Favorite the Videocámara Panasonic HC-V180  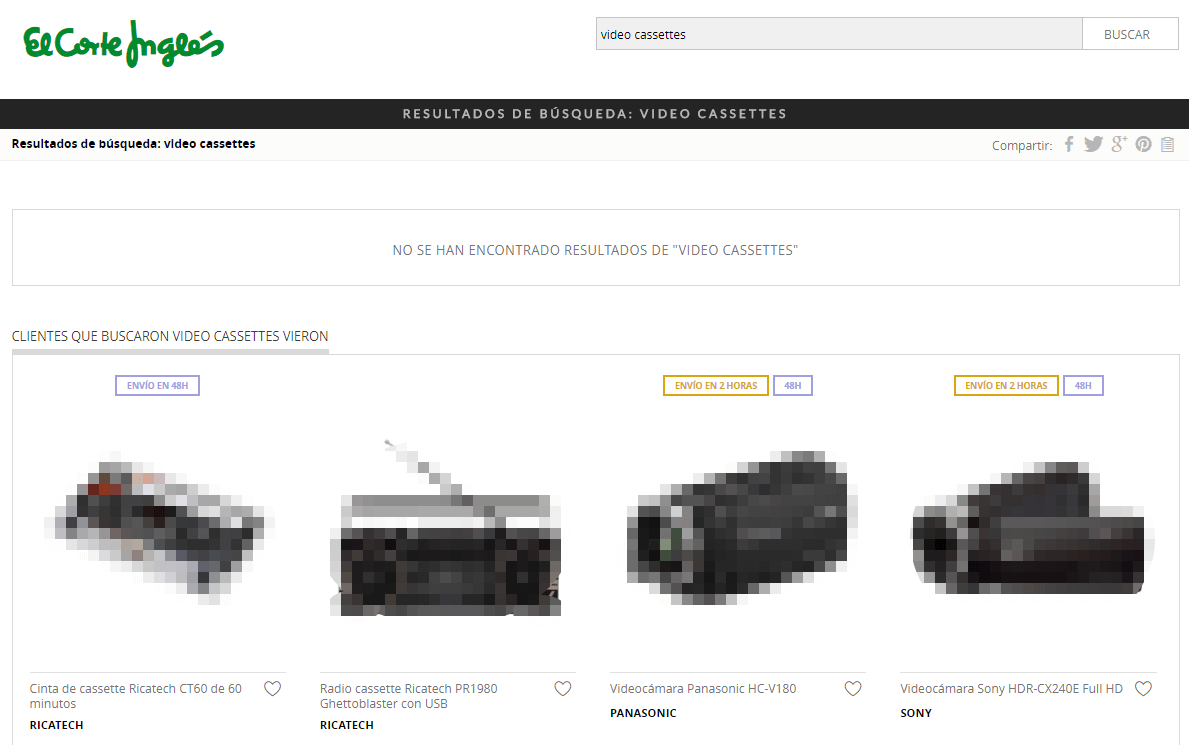[853, 688]
